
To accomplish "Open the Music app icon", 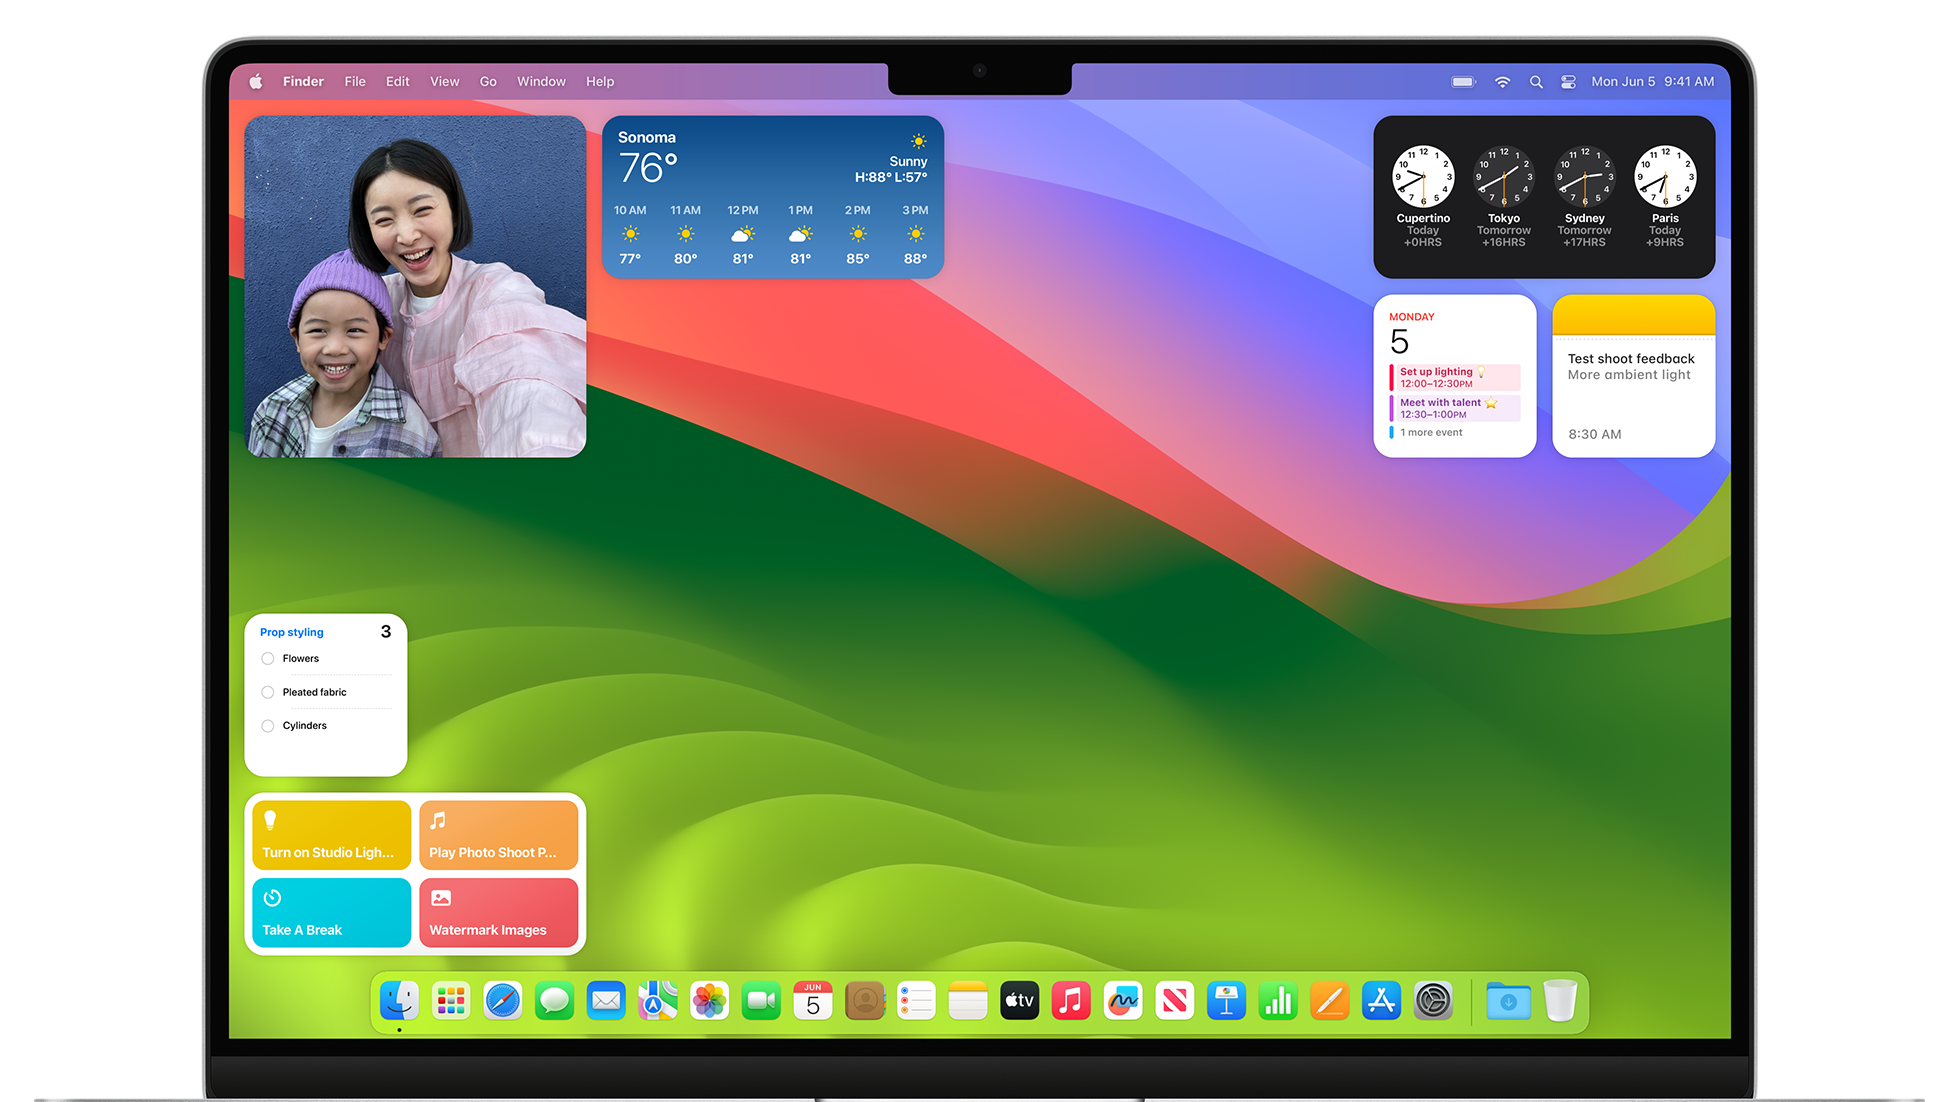I will click(1071, 1001).
